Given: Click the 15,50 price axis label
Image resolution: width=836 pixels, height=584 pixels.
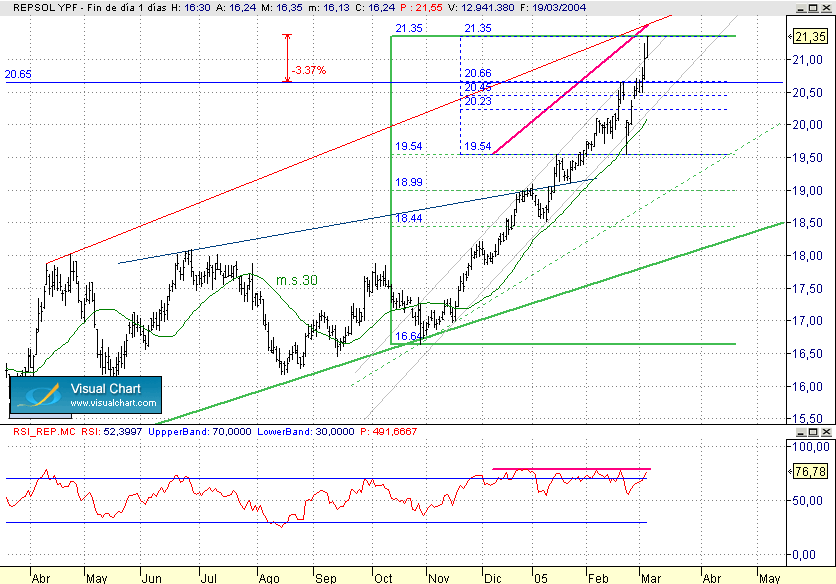Looking at the screenshot, I should click(x=808, y=419).
